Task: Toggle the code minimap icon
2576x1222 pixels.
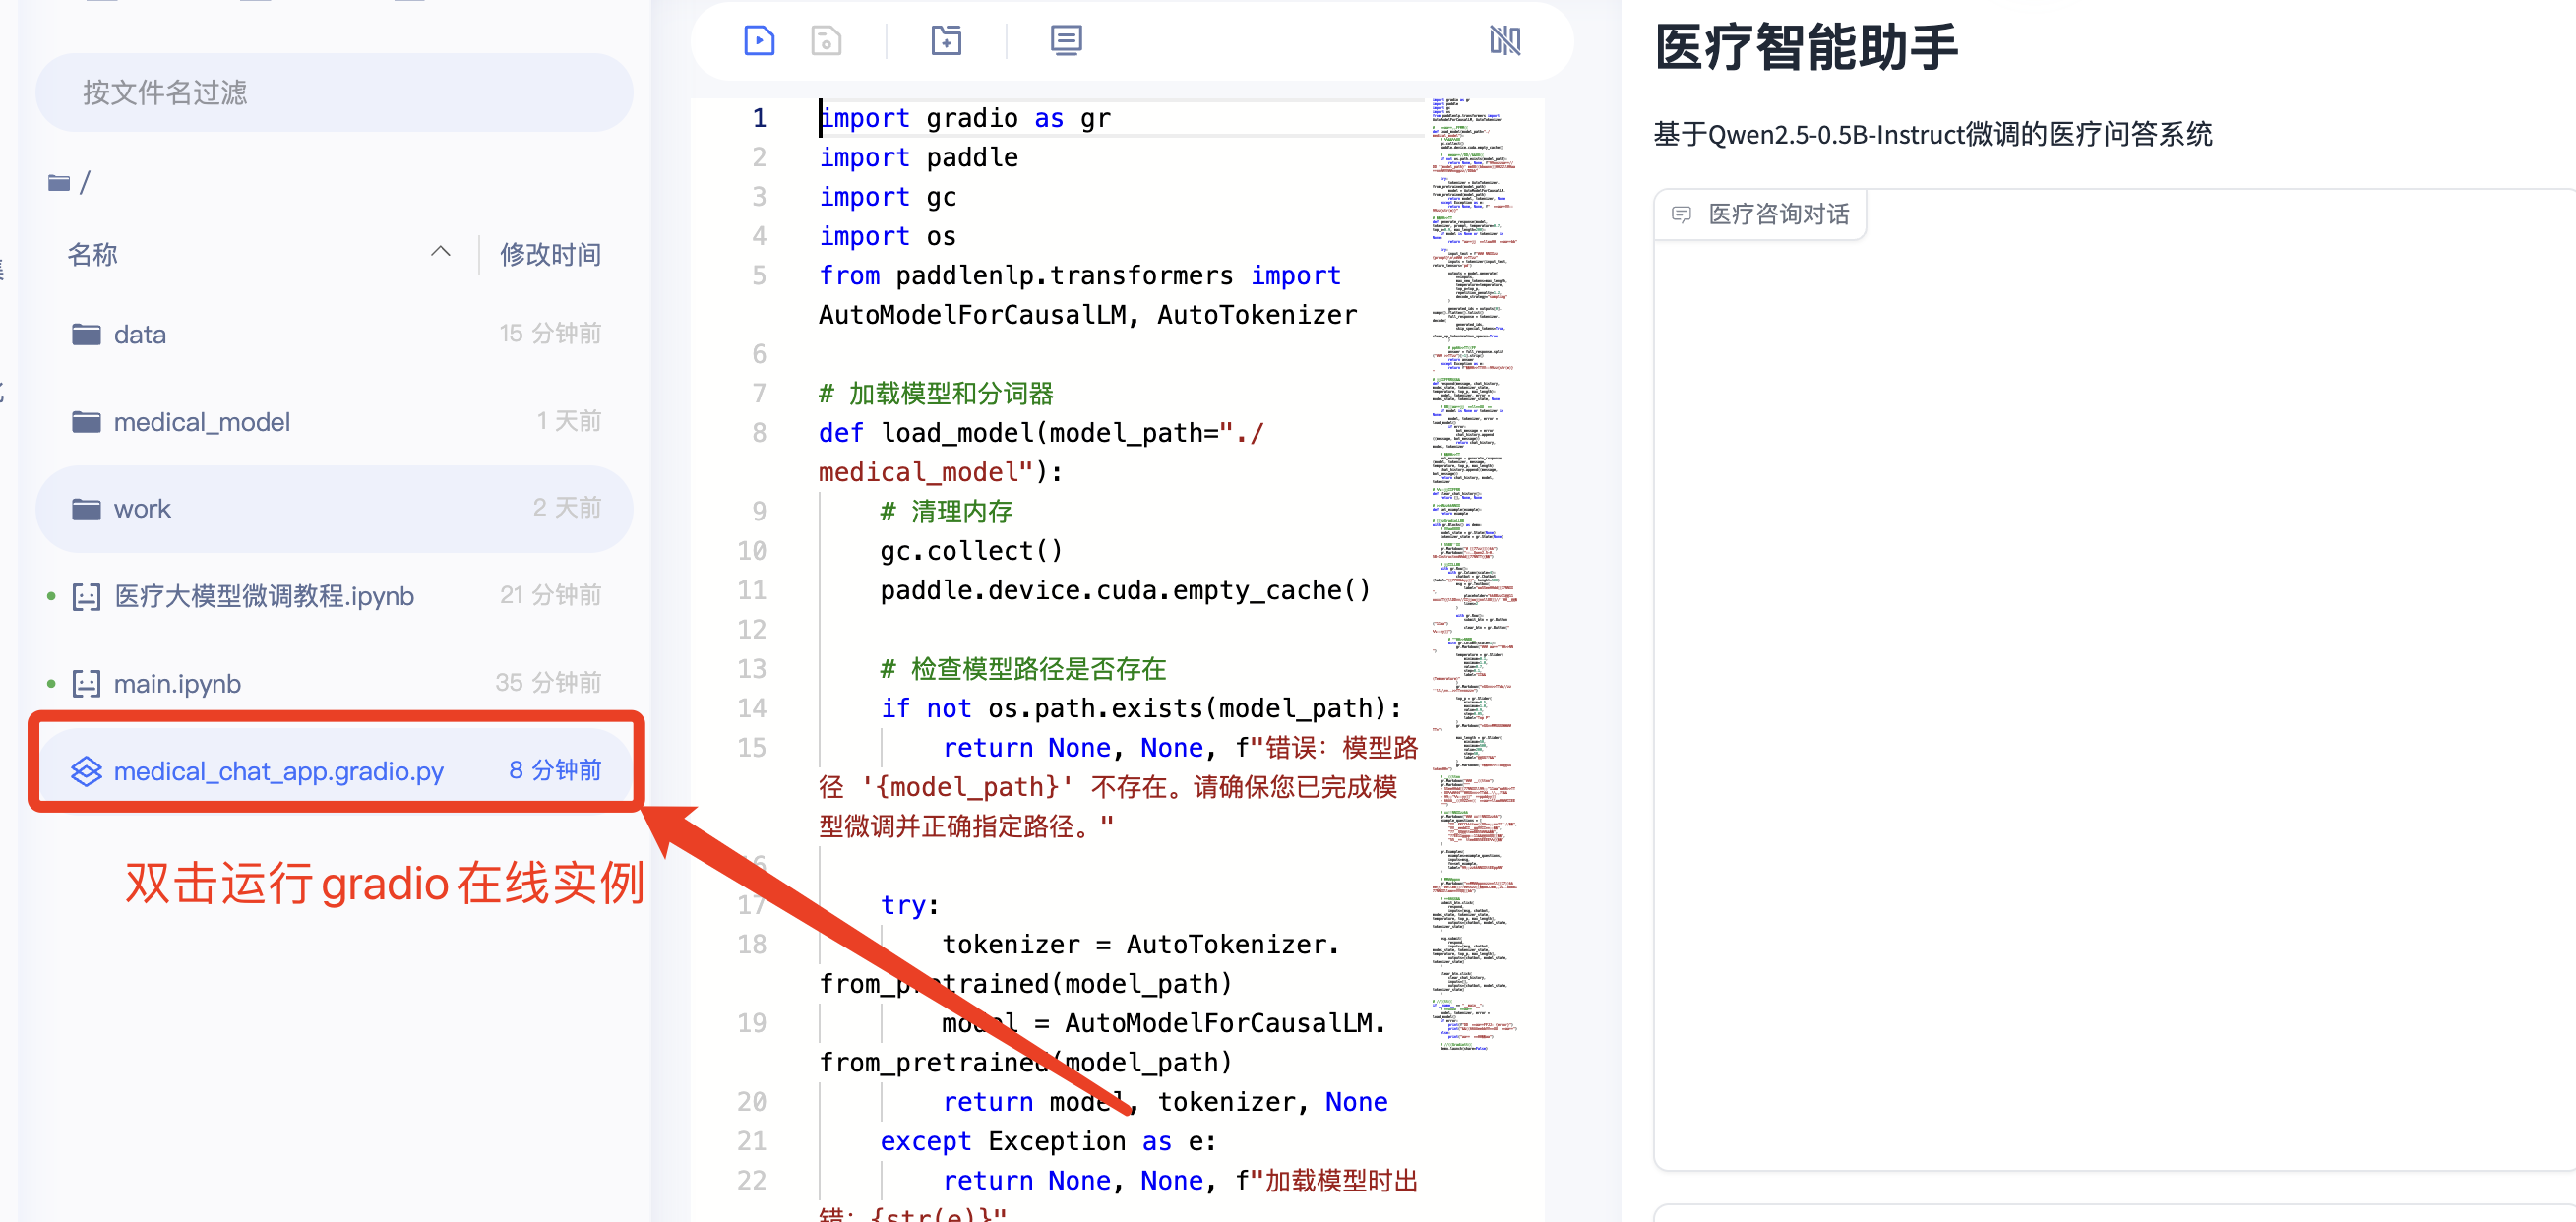Action: click(x=1505, y=41)
